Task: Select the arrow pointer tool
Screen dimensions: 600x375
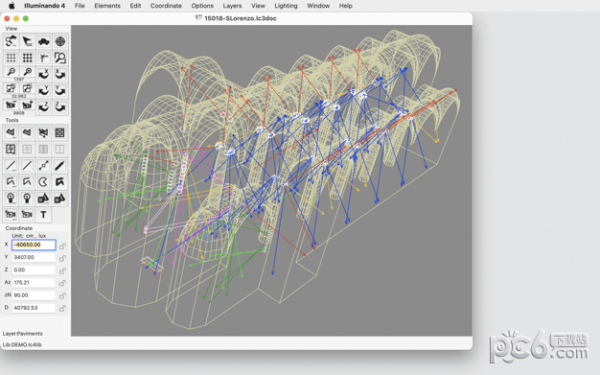Action: pyautogui.click(x=27, y=41)
